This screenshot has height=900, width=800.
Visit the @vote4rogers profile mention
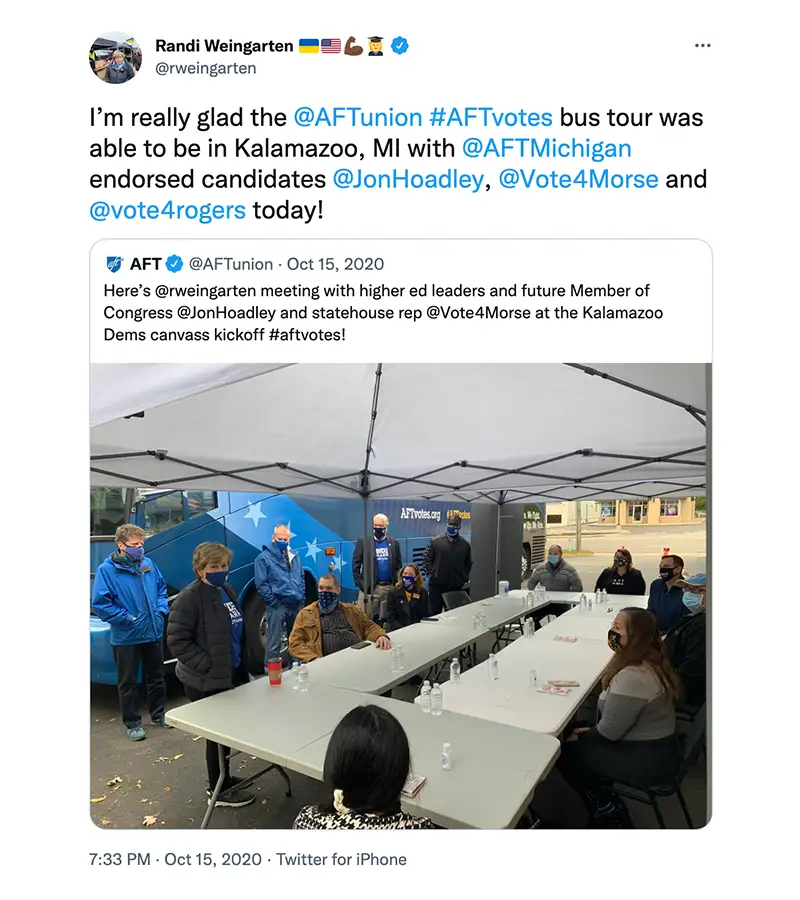167,211
